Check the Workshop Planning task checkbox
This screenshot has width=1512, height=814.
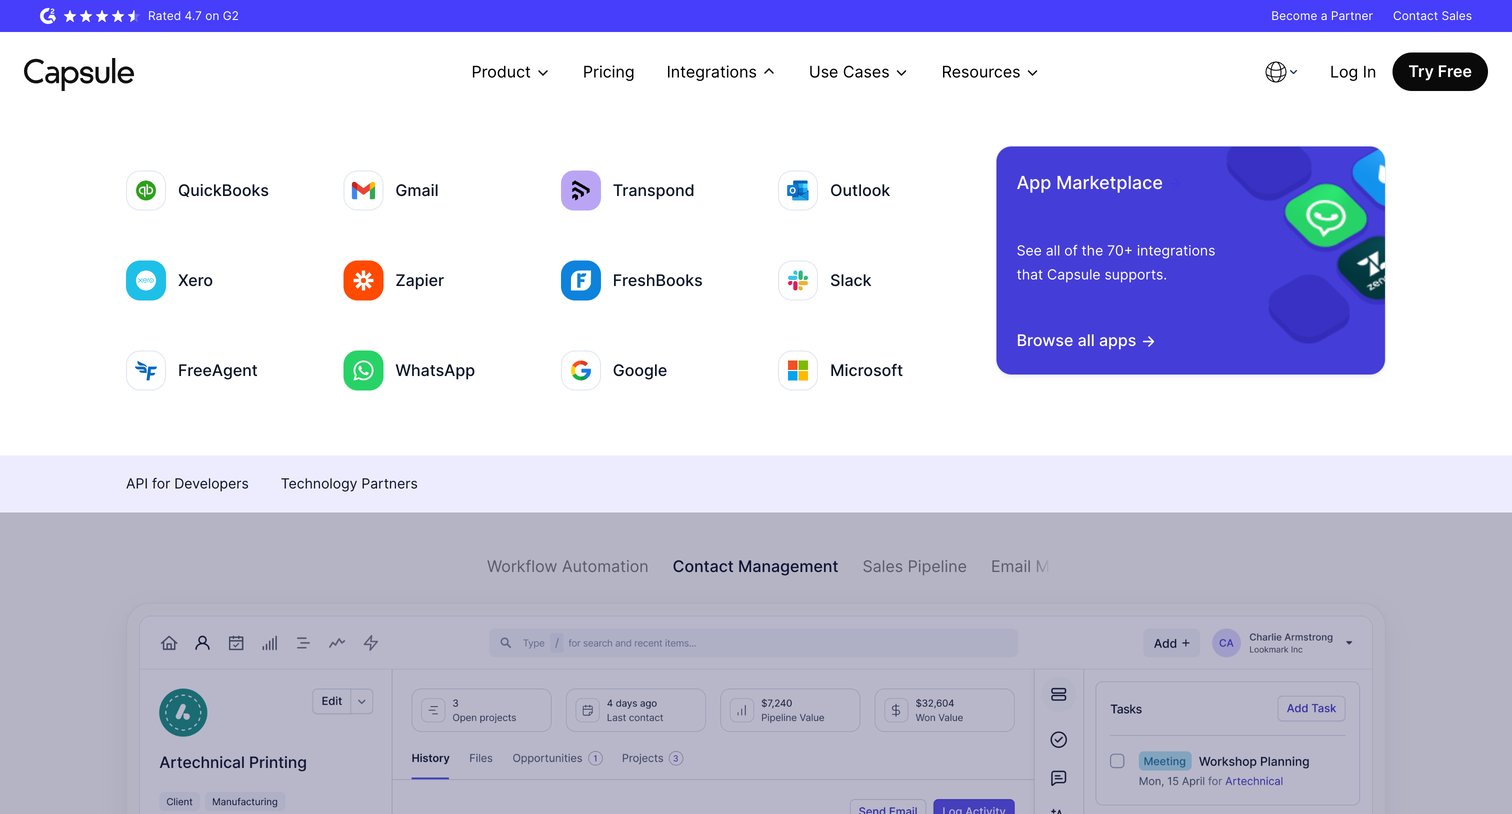click(x=1117, y=761)
